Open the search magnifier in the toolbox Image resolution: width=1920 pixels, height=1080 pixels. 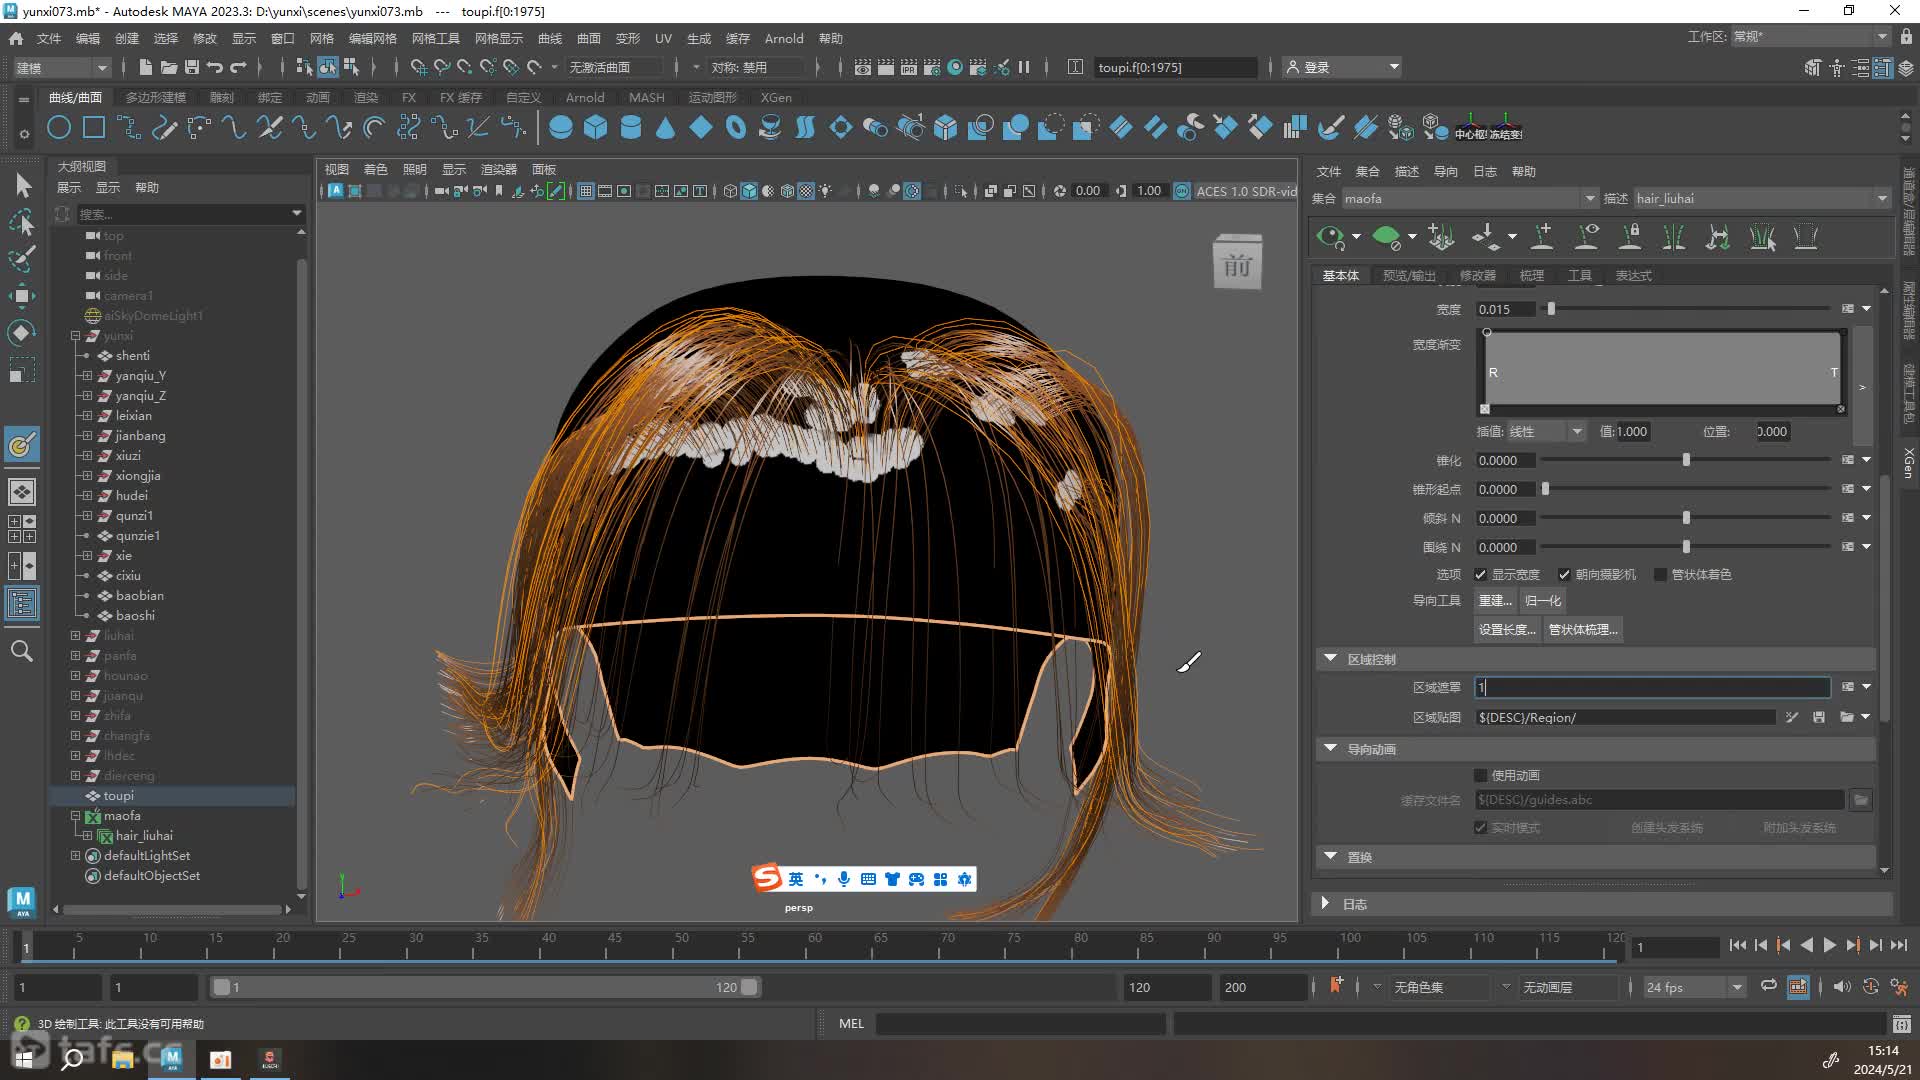tap(22, 651)
